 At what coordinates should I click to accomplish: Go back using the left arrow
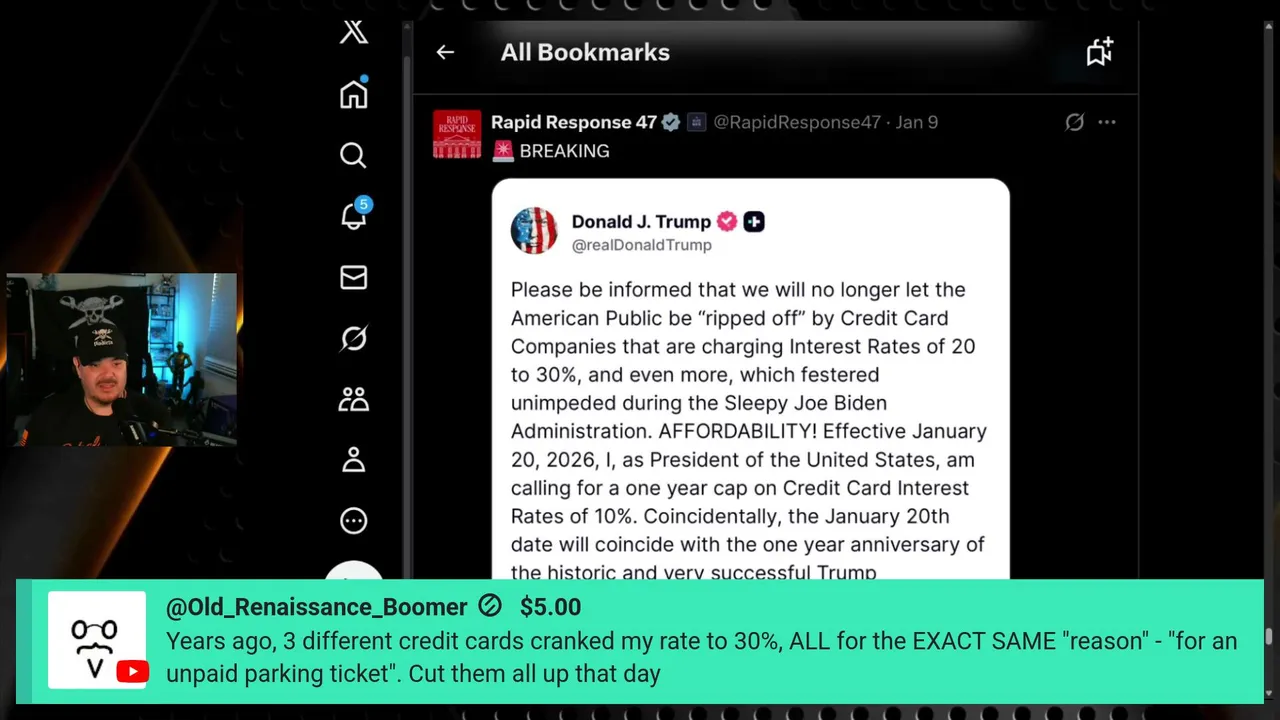pyautogui.click(x=445, y=52)
